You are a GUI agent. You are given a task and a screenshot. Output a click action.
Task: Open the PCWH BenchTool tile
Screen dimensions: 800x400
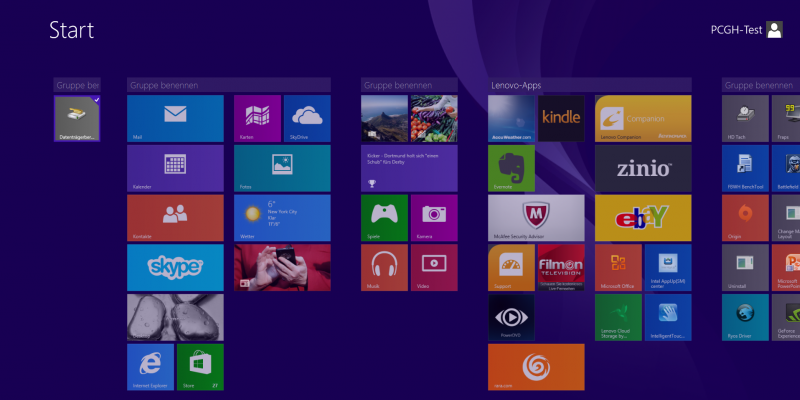coord(745,168)
